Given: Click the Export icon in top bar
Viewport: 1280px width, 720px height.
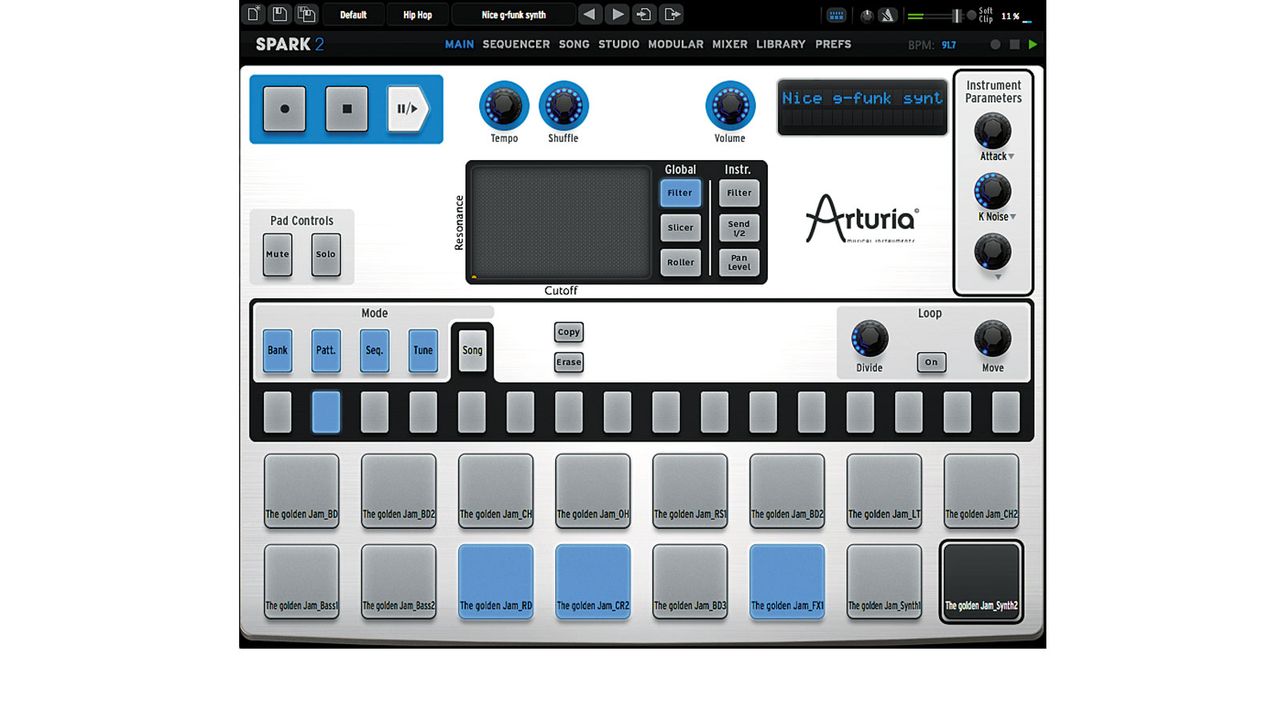Looking at the screenshot, I should [672, 14].
